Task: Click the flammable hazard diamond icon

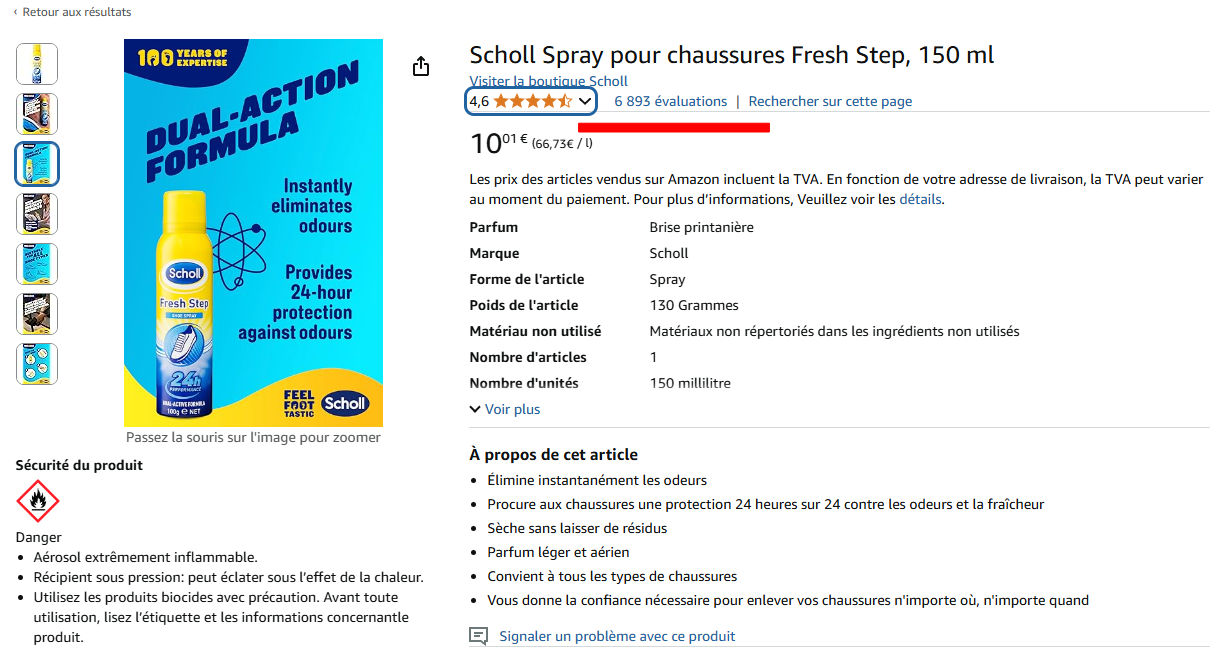Action: (x=38, y=501)
